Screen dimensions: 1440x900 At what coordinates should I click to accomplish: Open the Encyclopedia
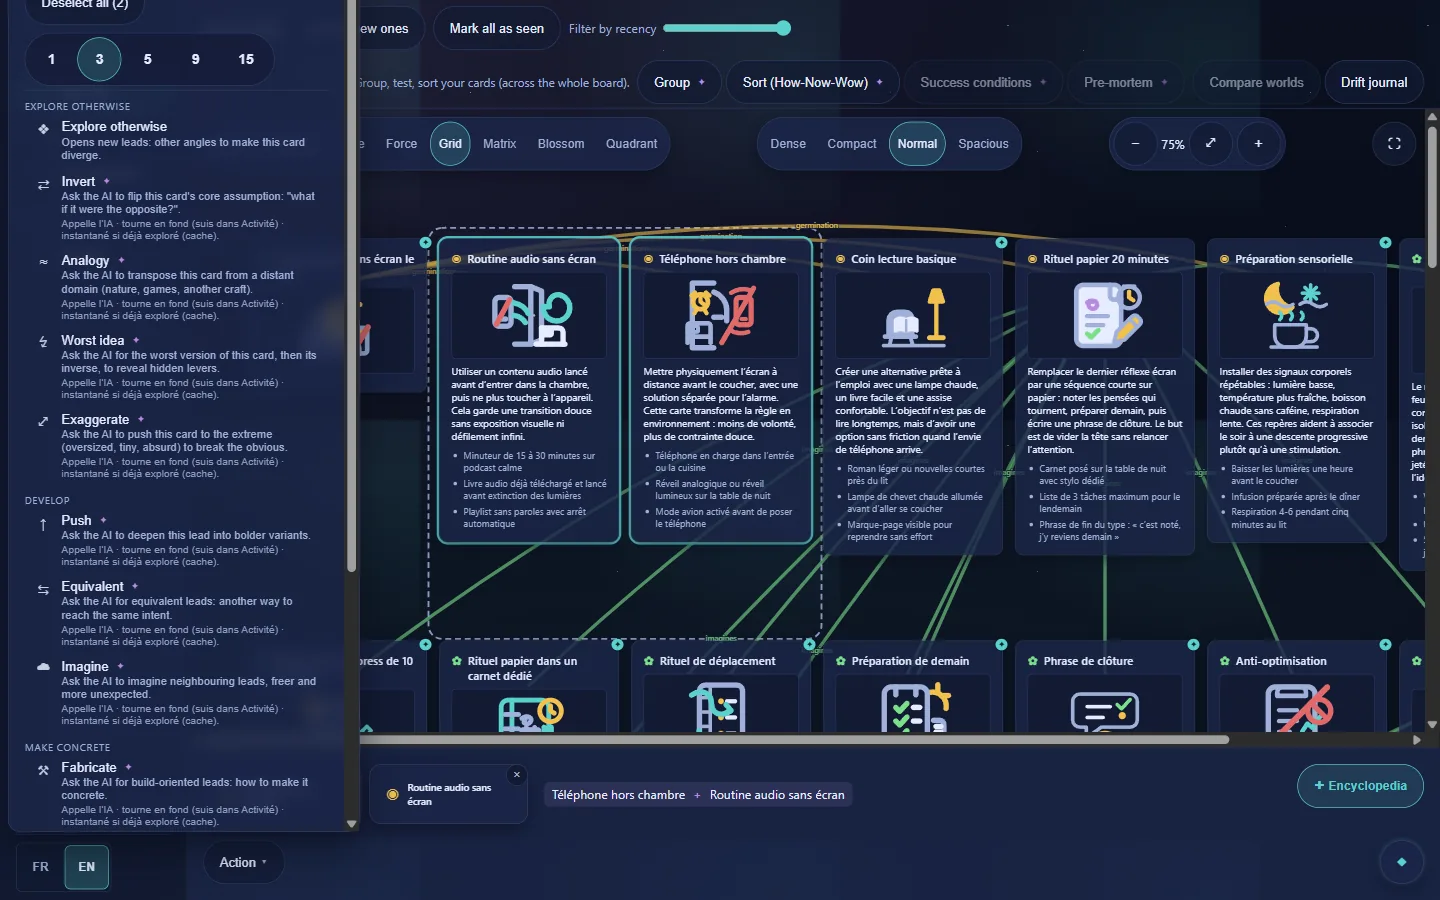pos(1360,786)
